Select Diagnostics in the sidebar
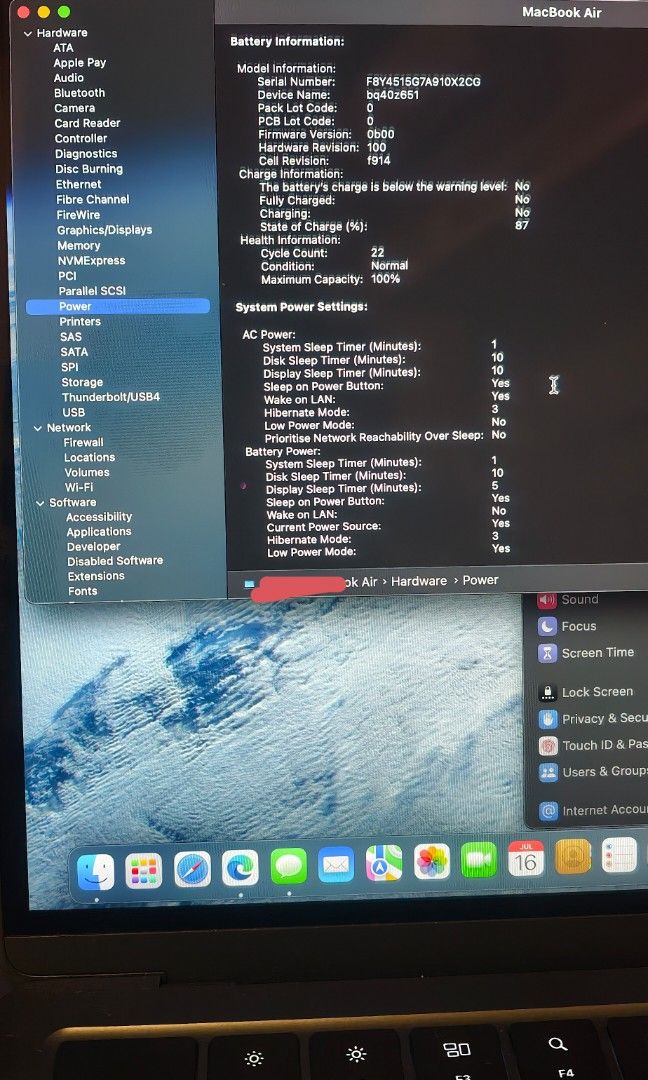This screenshot has height=1080, width=648. (86, 154)
